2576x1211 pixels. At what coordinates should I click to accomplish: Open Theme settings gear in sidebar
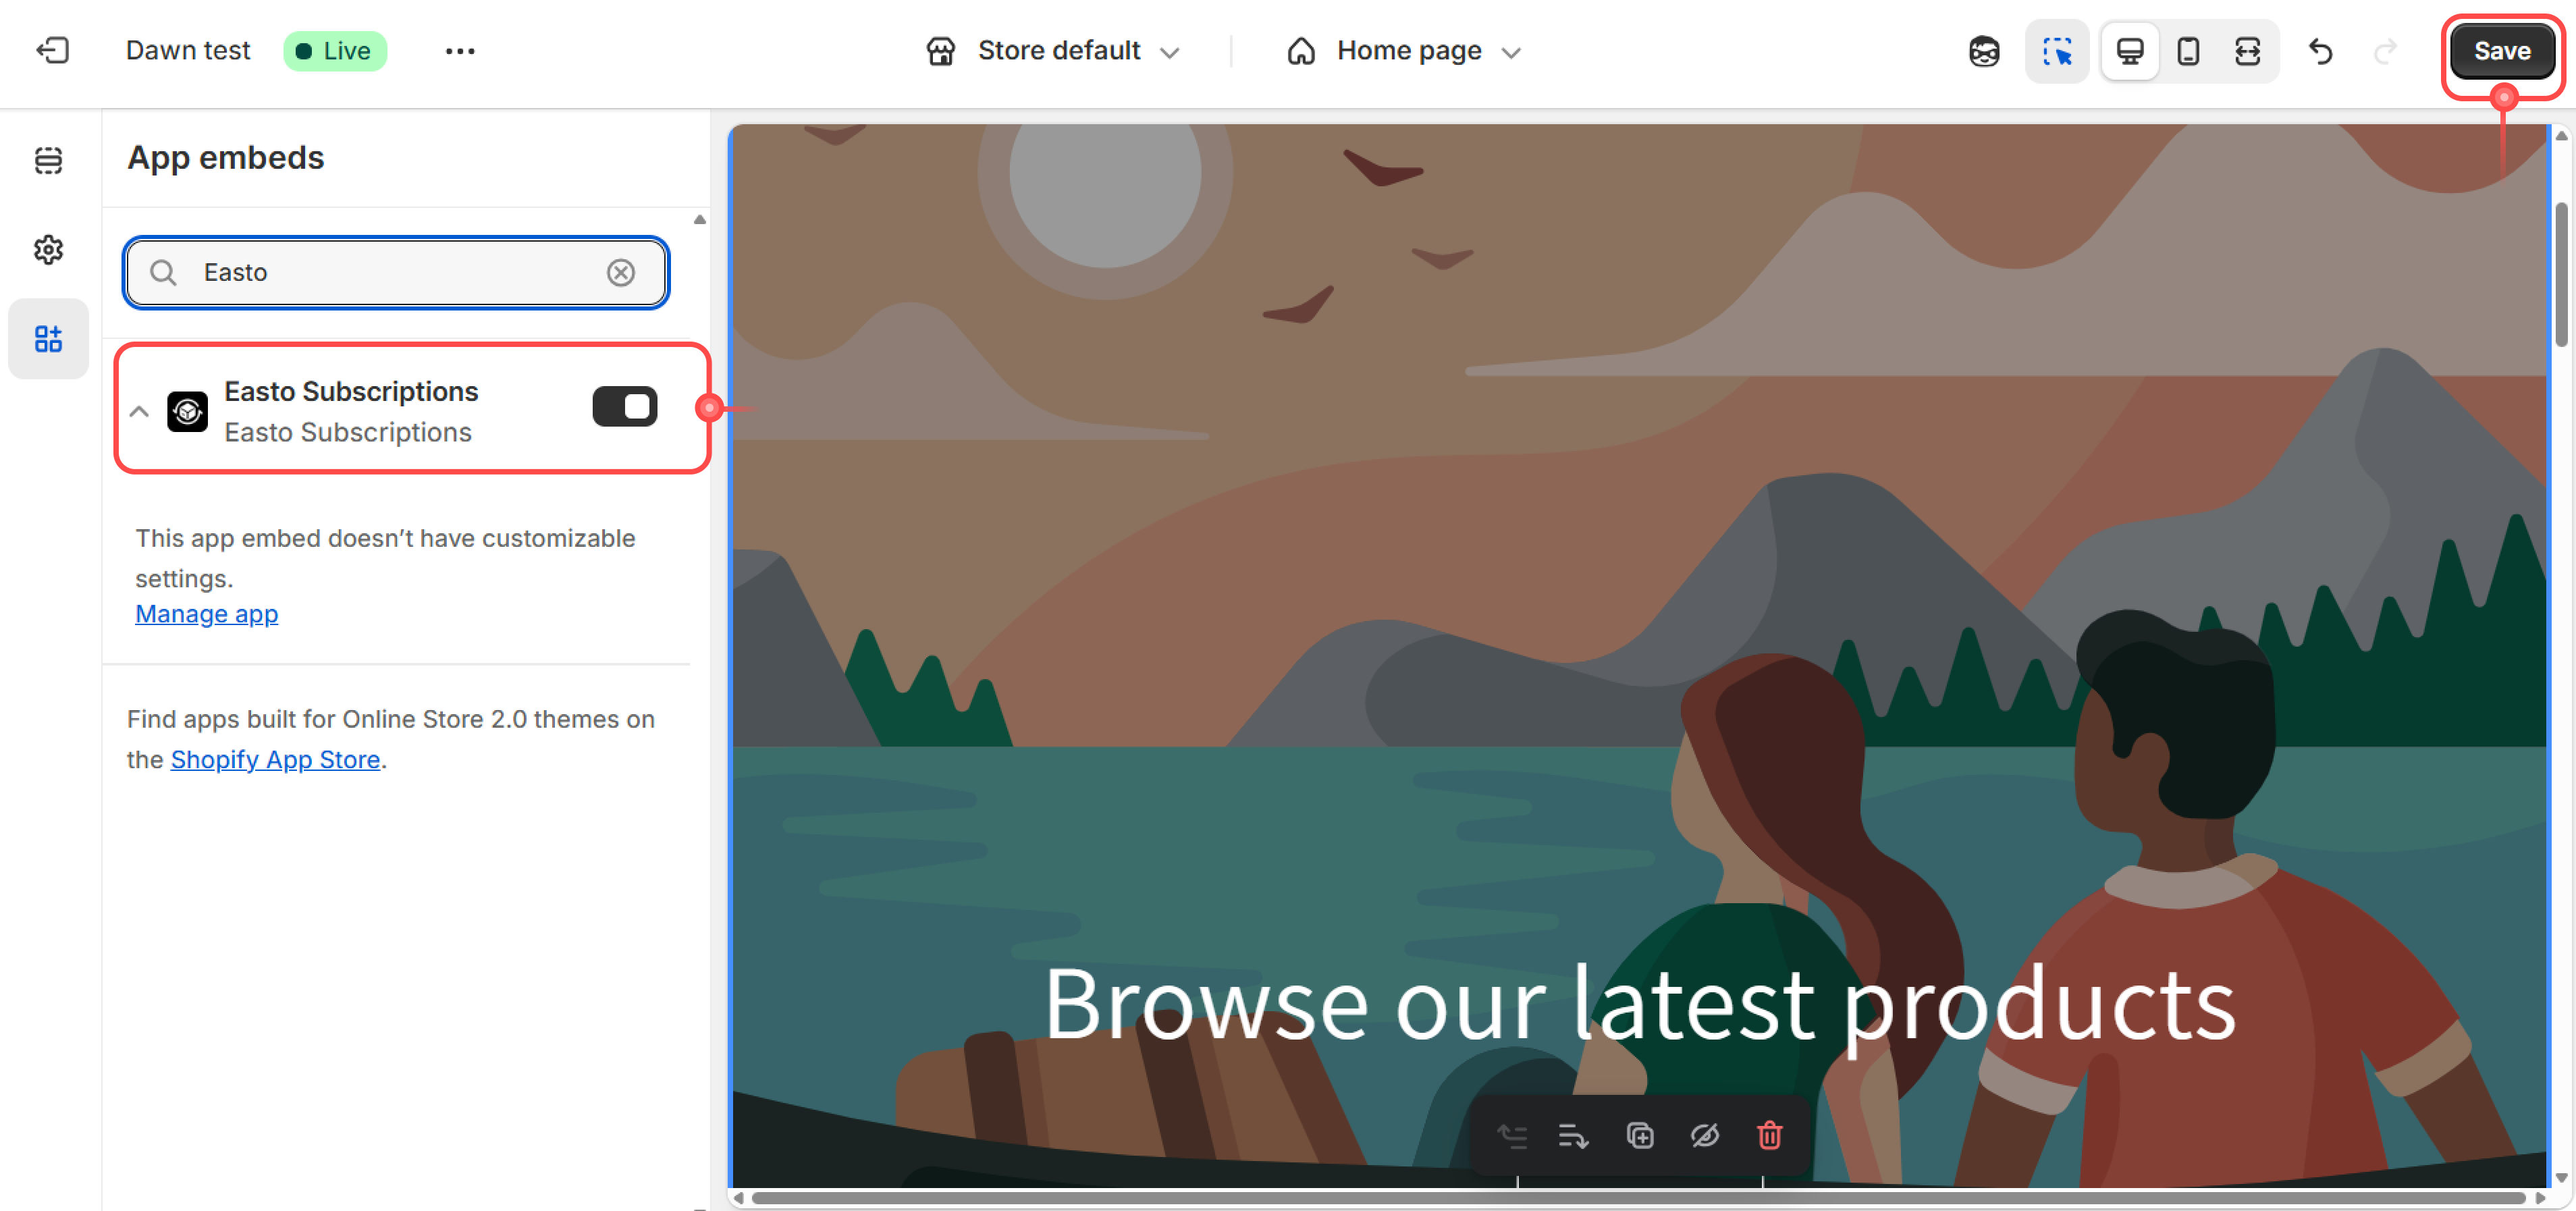click(x=48, y=249)
